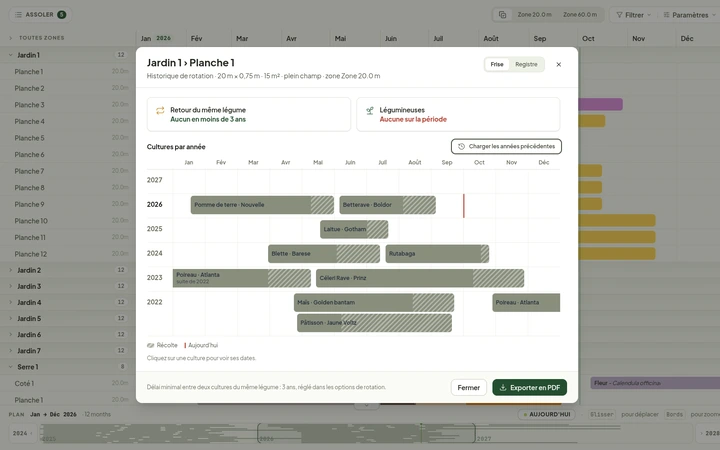Open the Pomme de terre · Nouvelle crop bar
The width and height of the screenshot is (720, 450).
262,205
